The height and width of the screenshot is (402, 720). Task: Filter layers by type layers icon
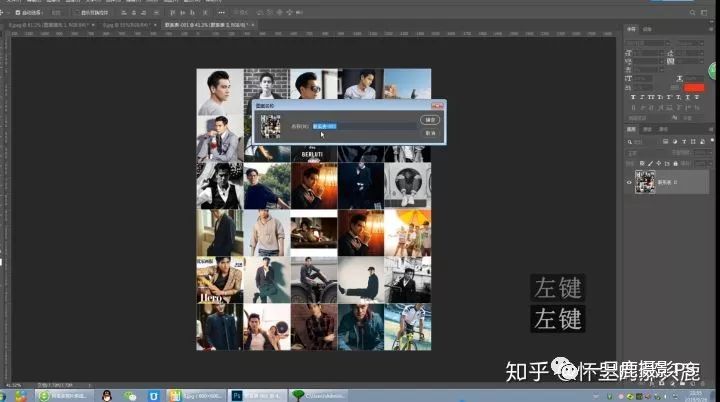pyautogui.click(x=684, y=142)
